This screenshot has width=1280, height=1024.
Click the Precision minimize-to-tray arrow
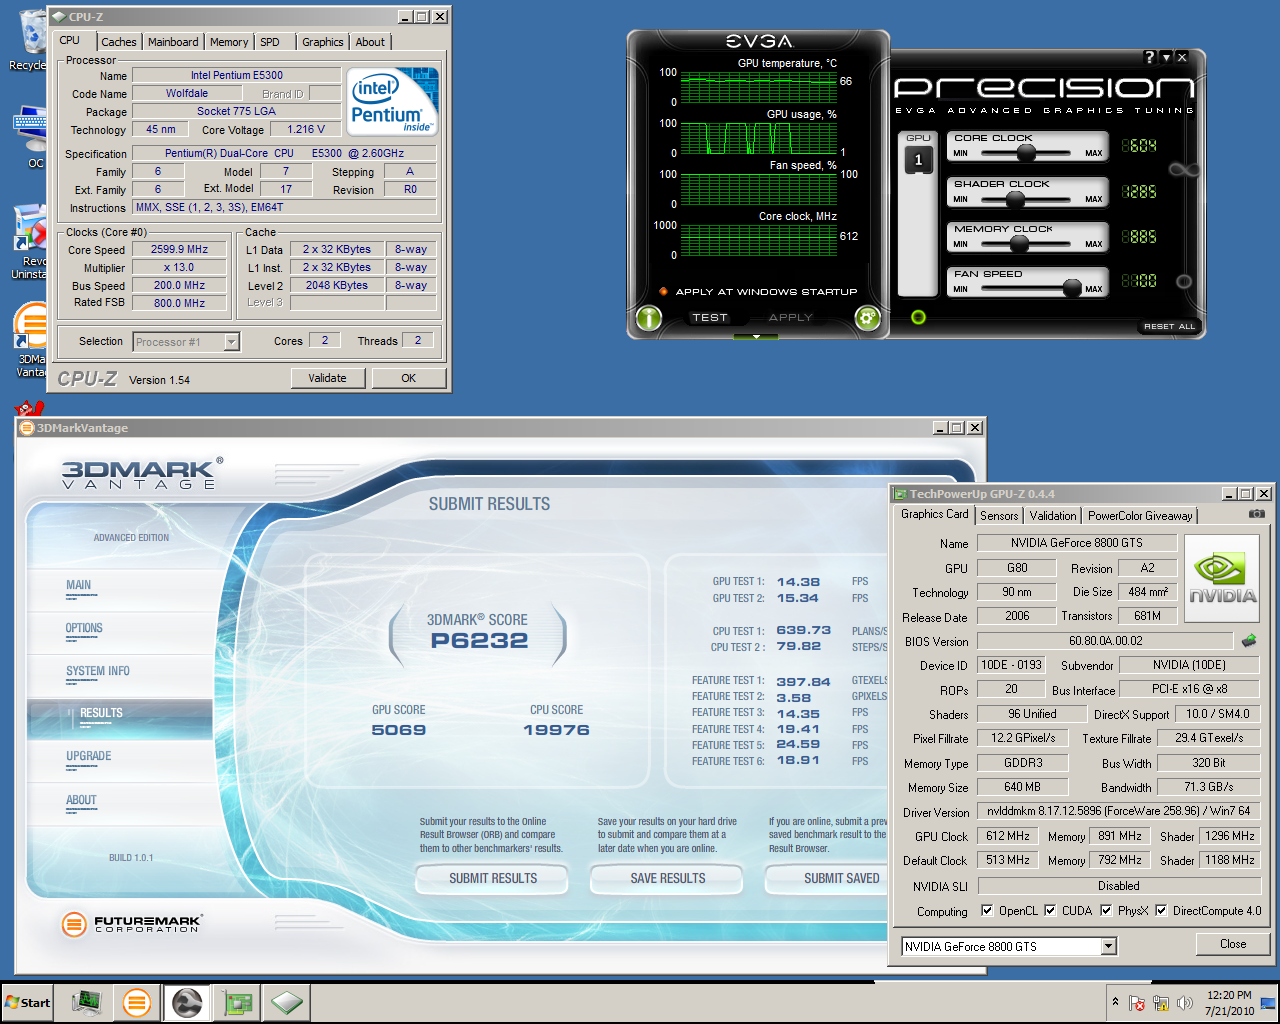tap(1165, 58)
